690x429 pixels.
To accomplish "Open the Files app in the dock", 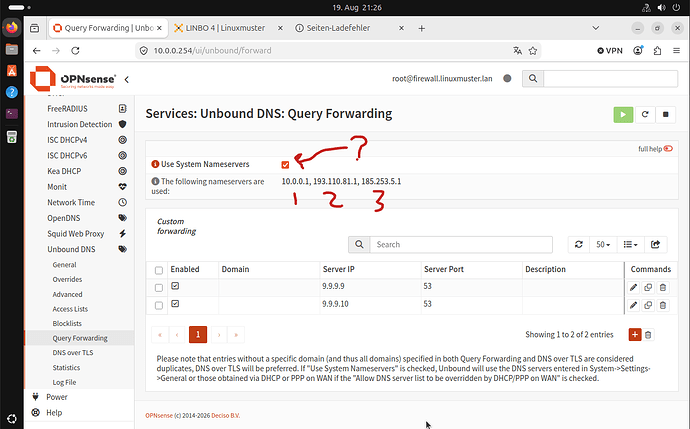I will 12,49.
